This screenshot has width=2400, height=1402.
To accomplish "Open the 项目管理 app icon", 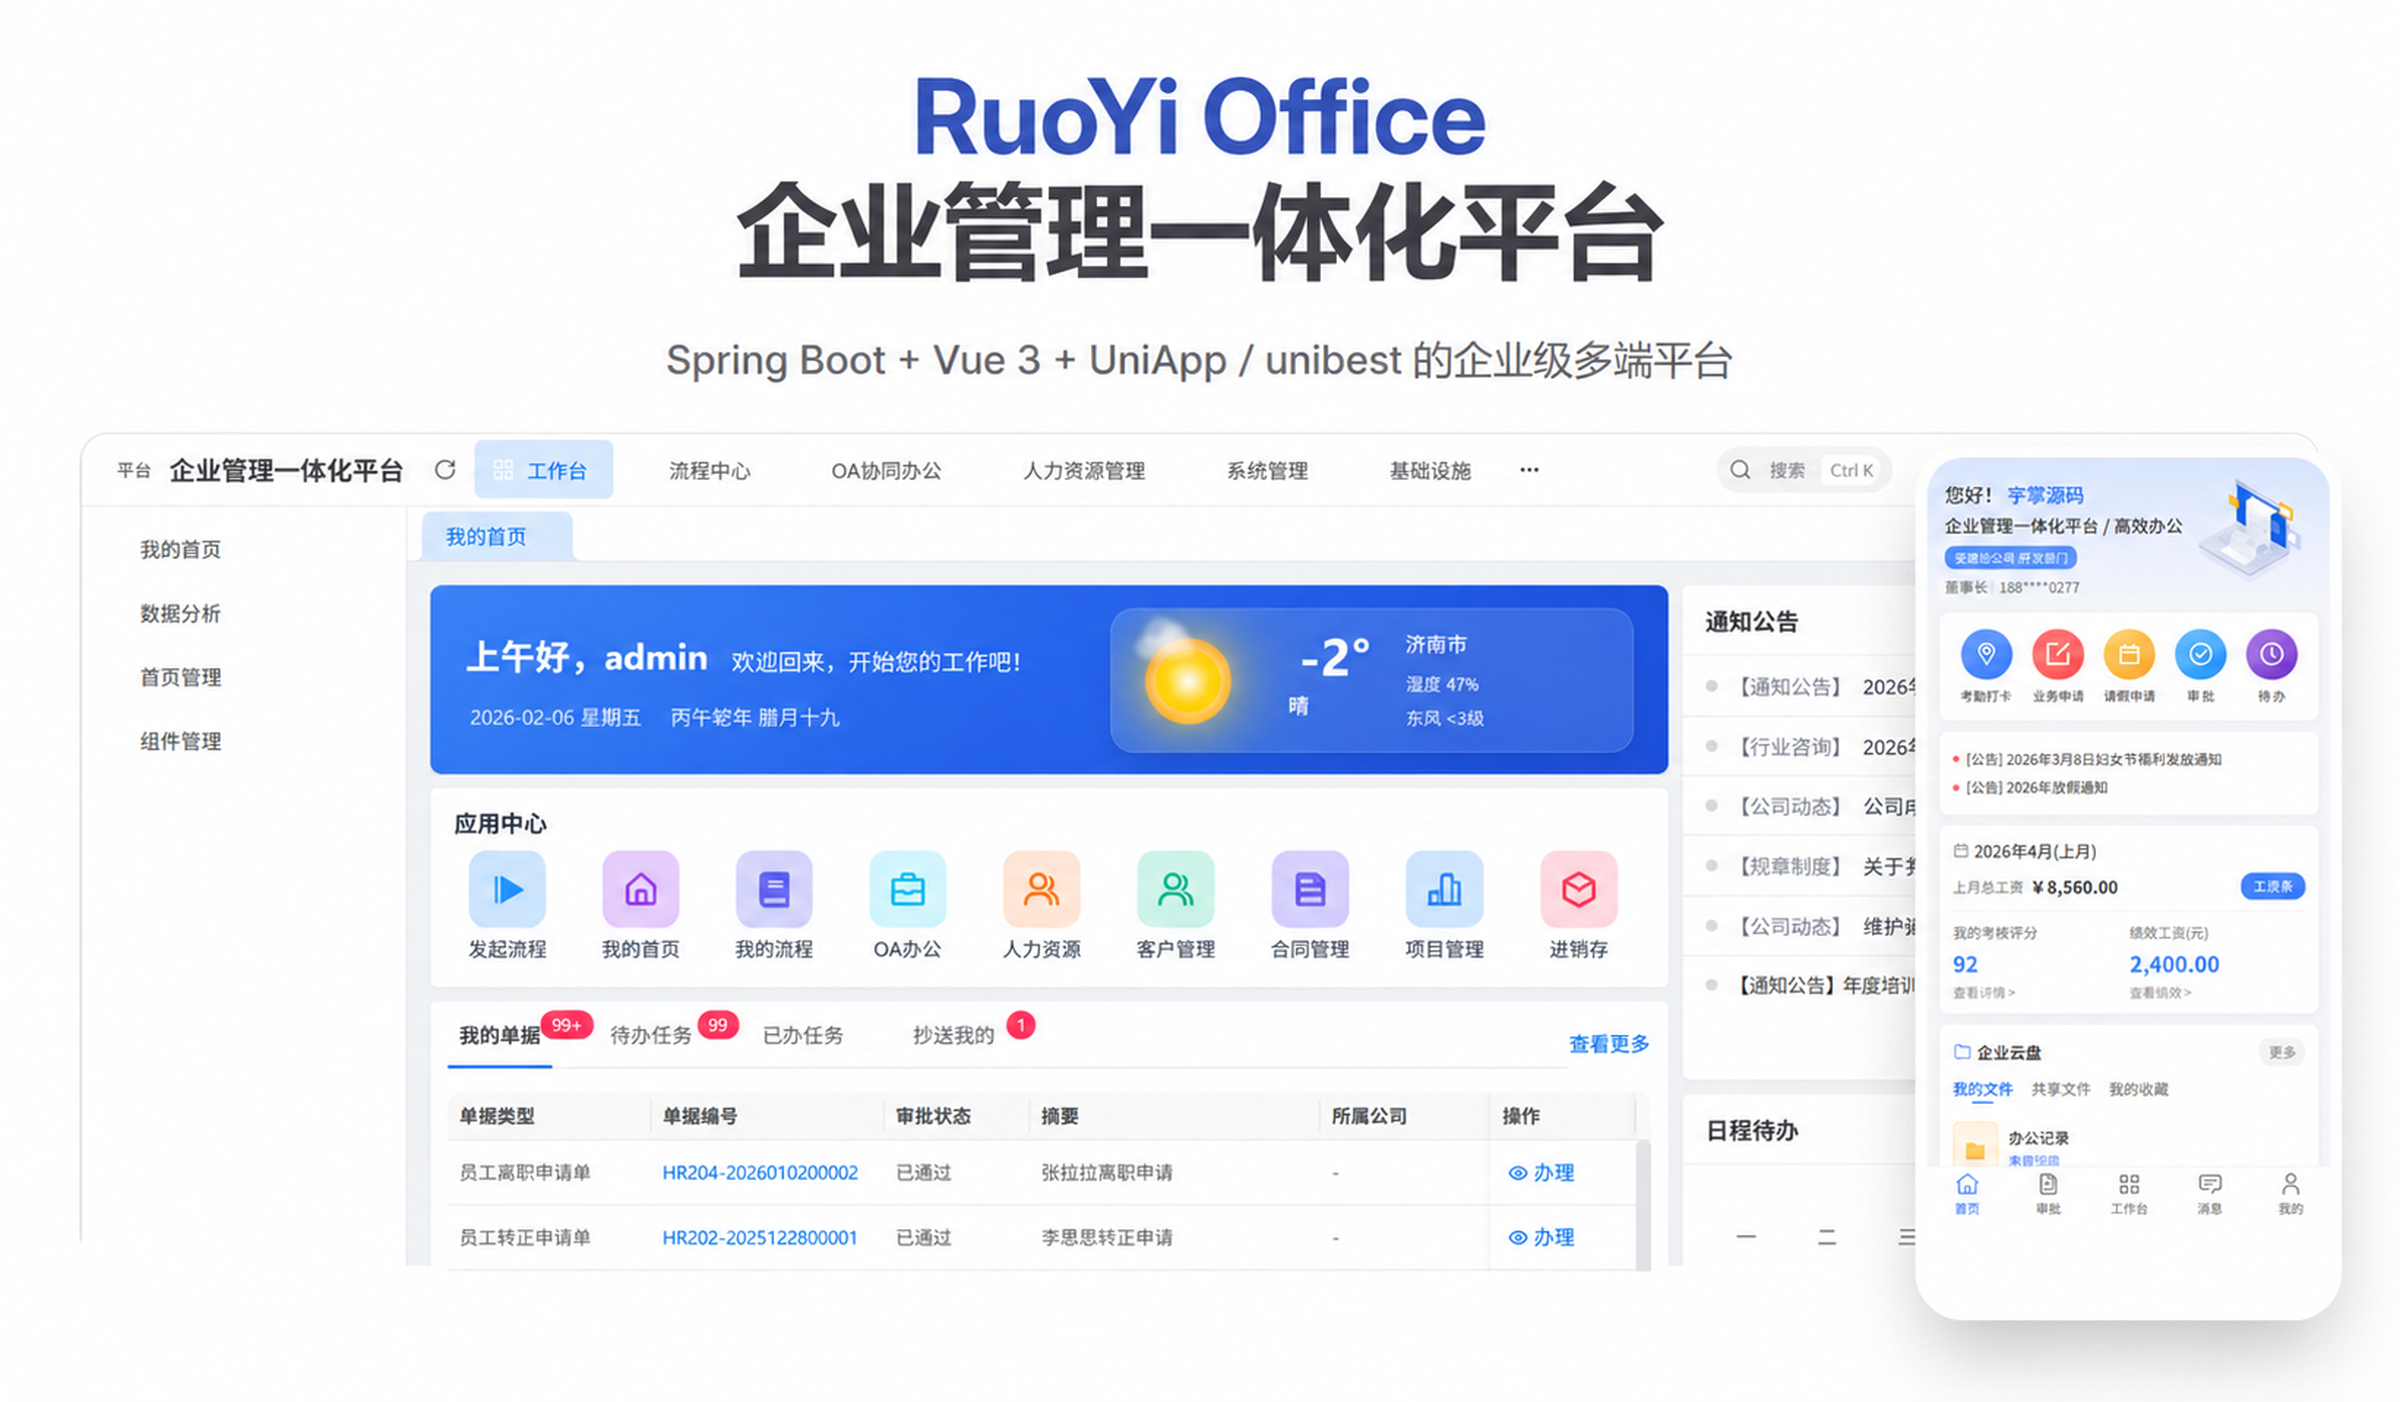I will pyautogui.click(x=1444, y=889).
